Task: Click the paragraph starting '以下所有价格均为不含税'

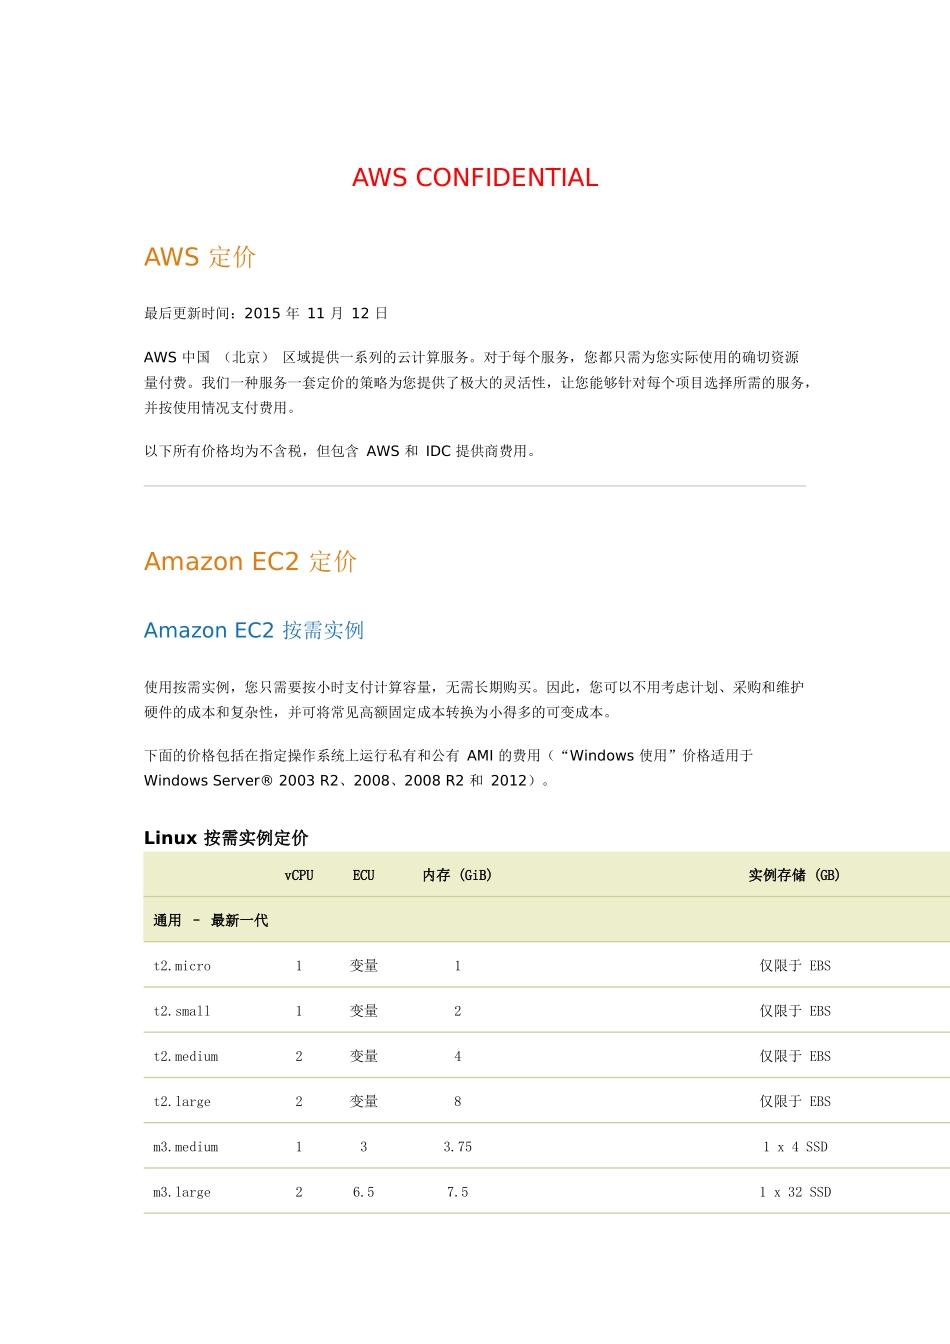Action: click(x=342, y=451)
